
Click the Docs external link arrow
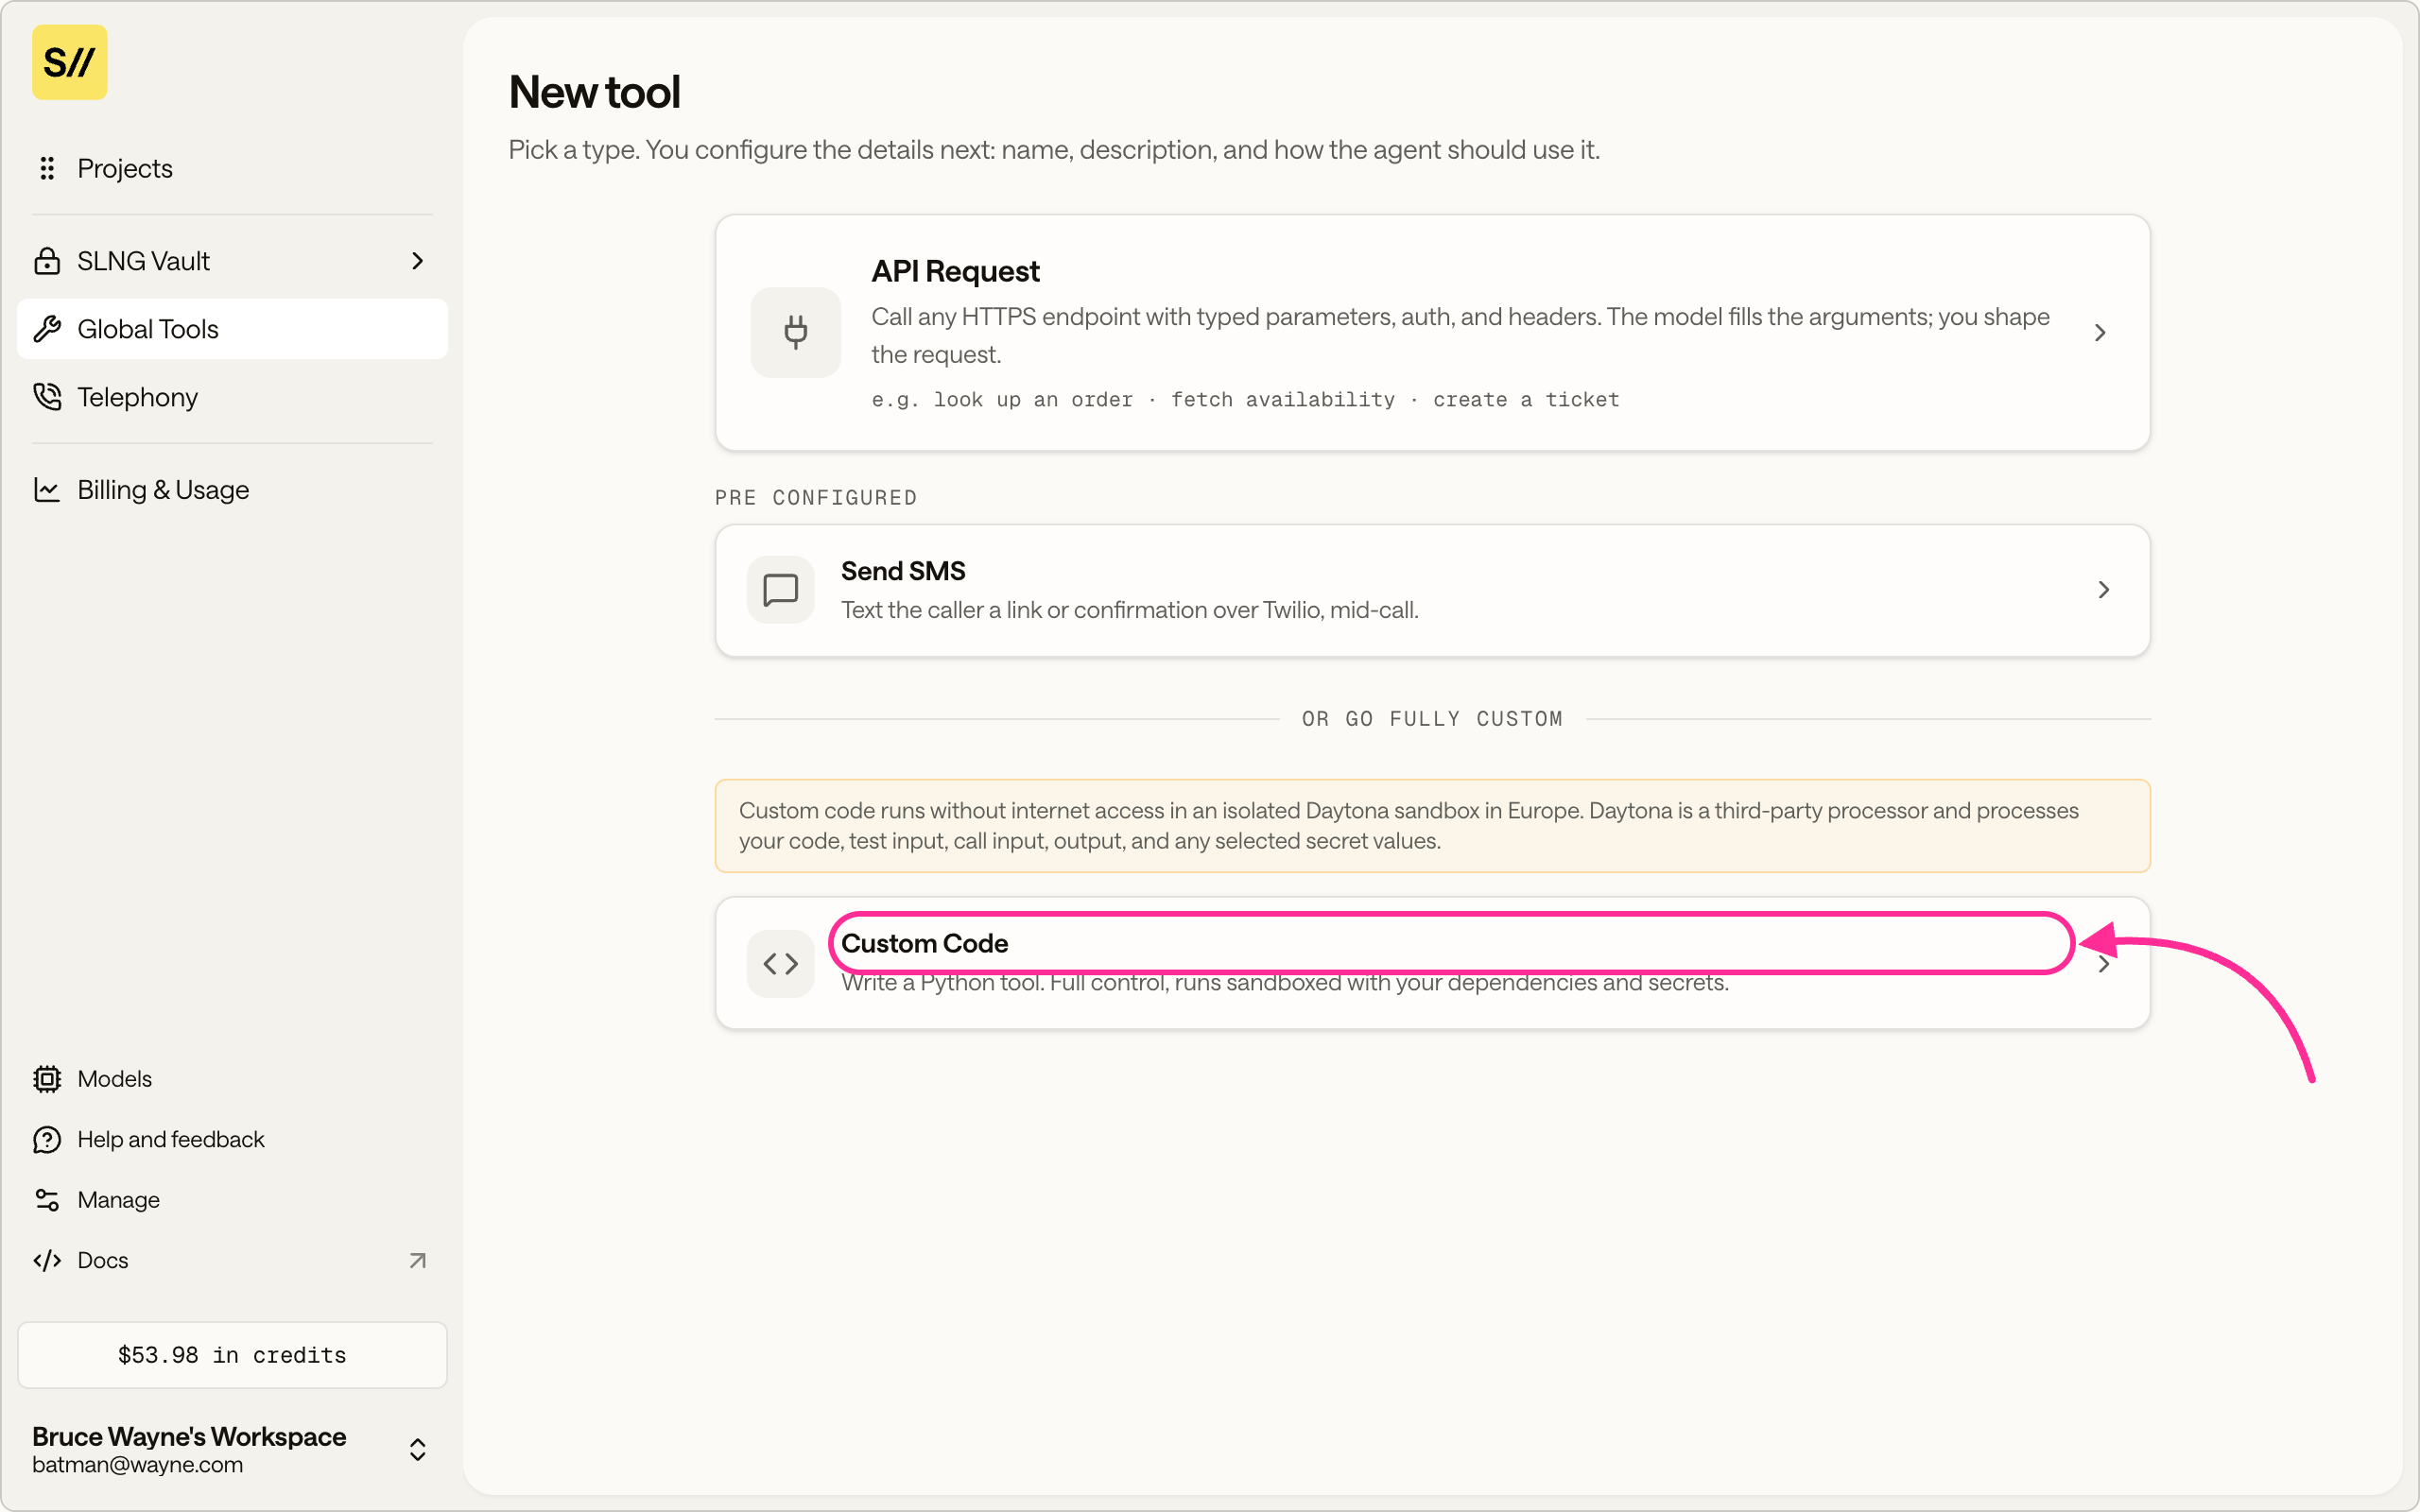418,1260
